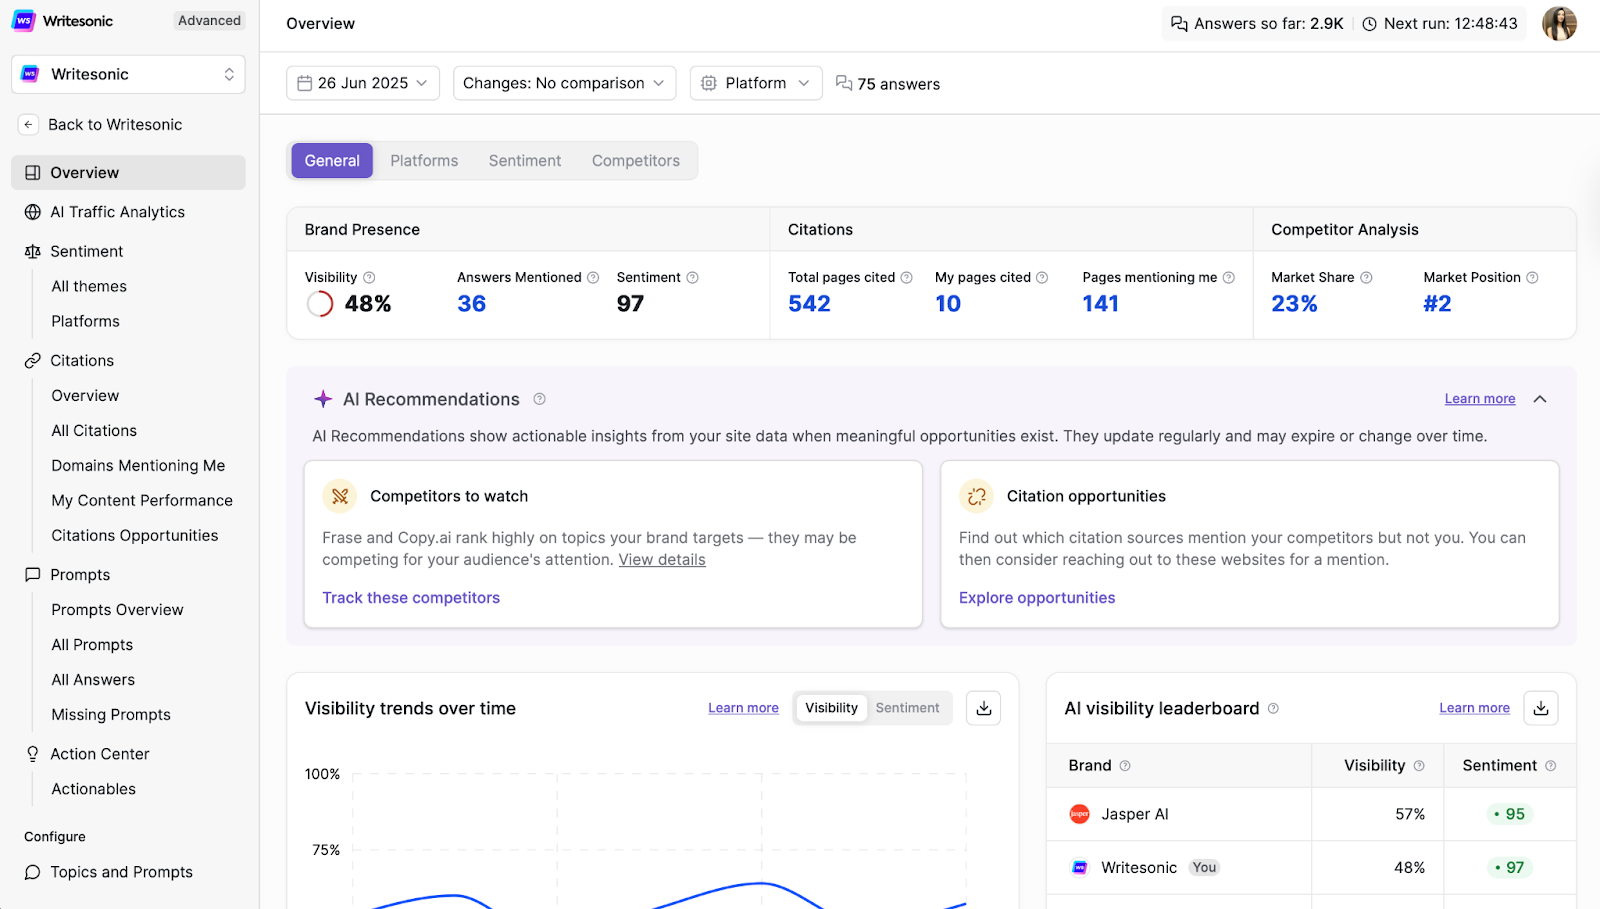This screenshot has height=909, width=1600.
Task: Click Back to Writesonic
Action: [115, 125]
